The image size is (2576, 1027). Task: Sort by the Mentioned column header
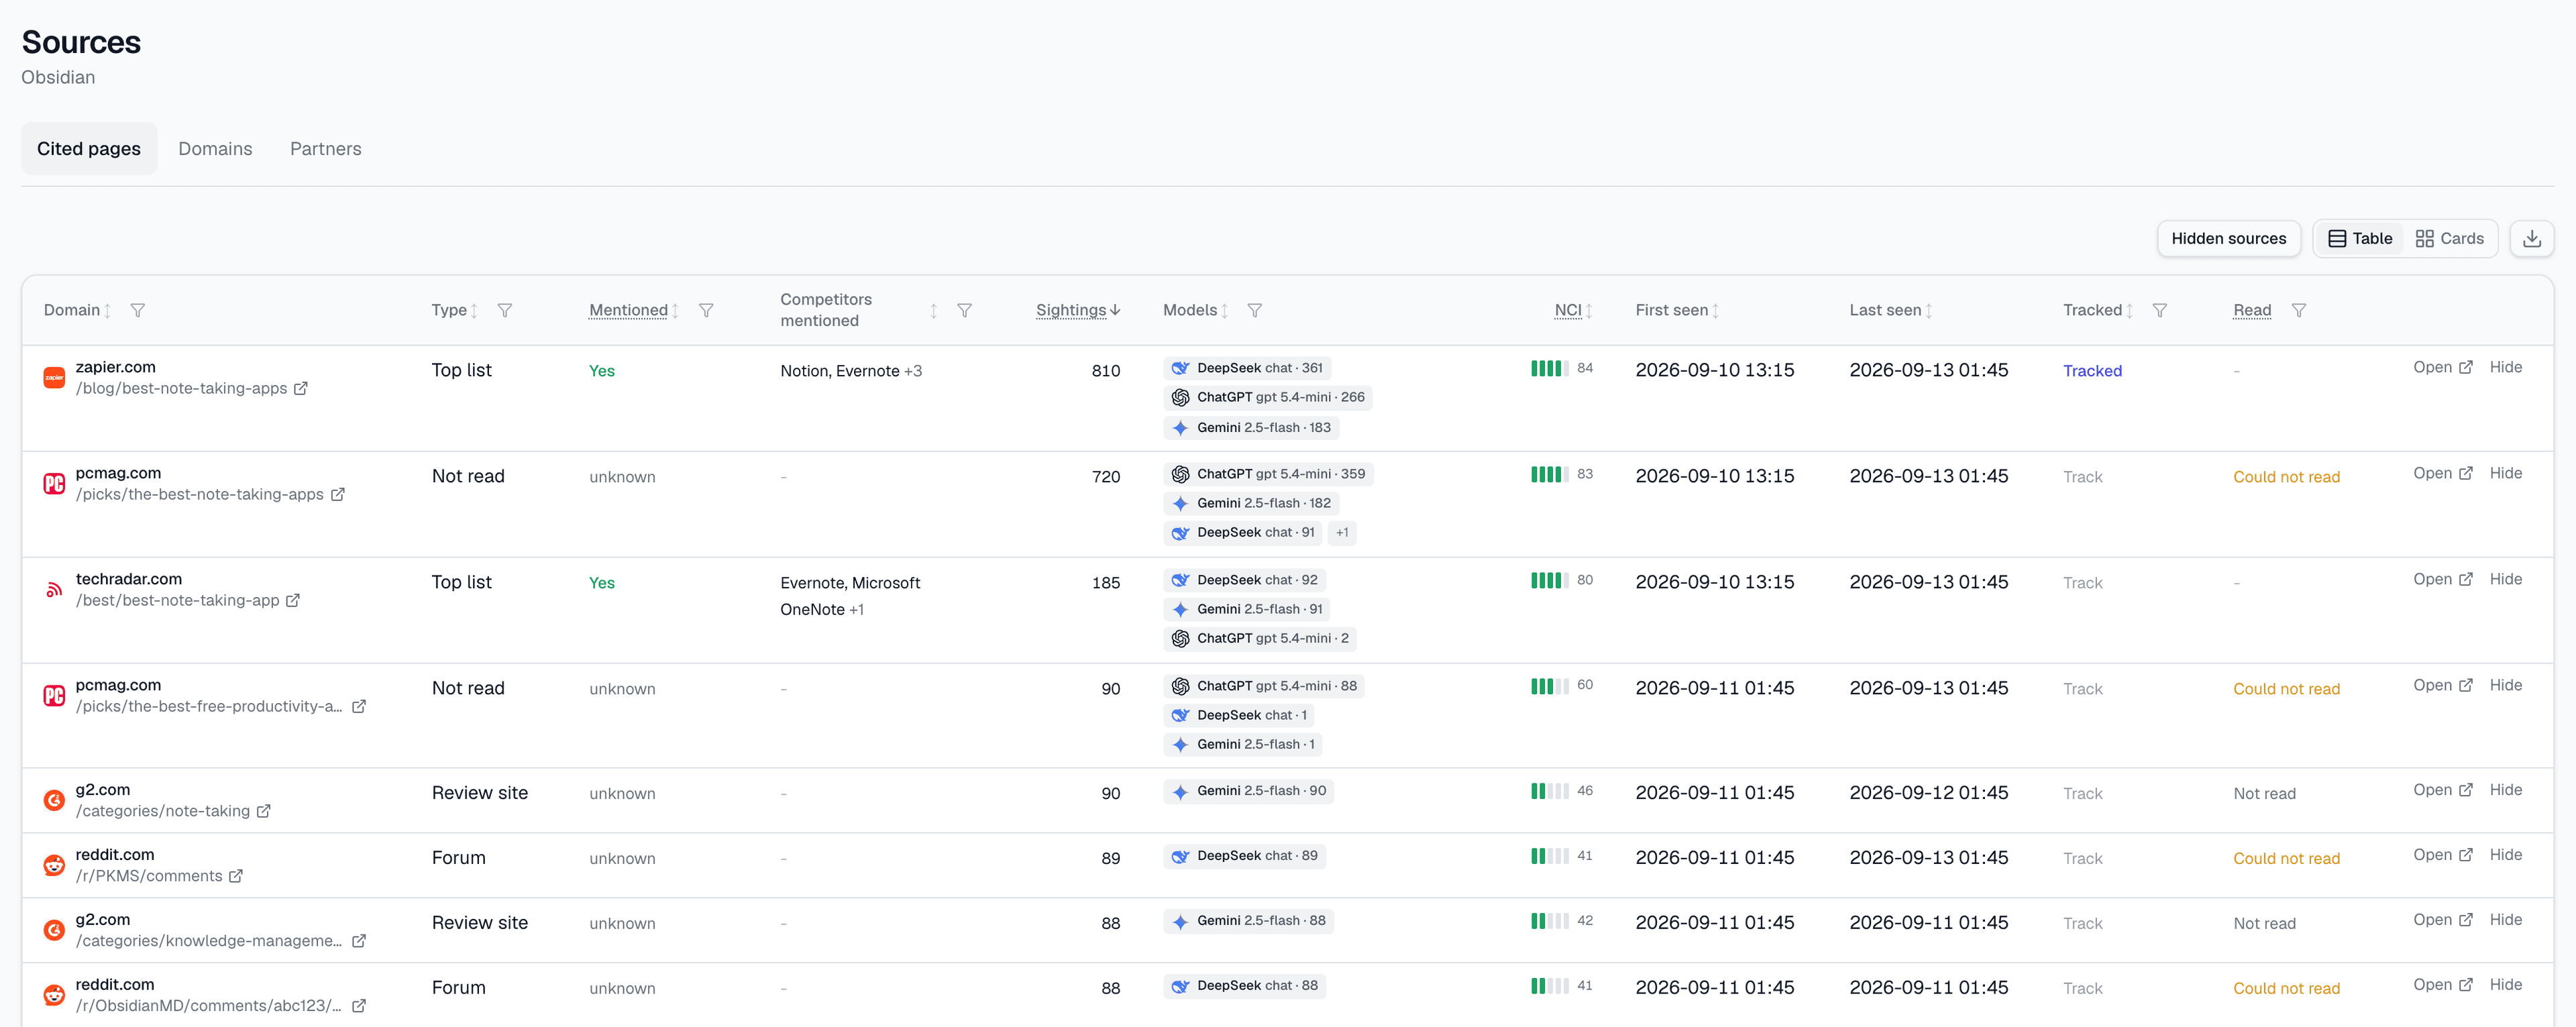(x=634, y=310)
